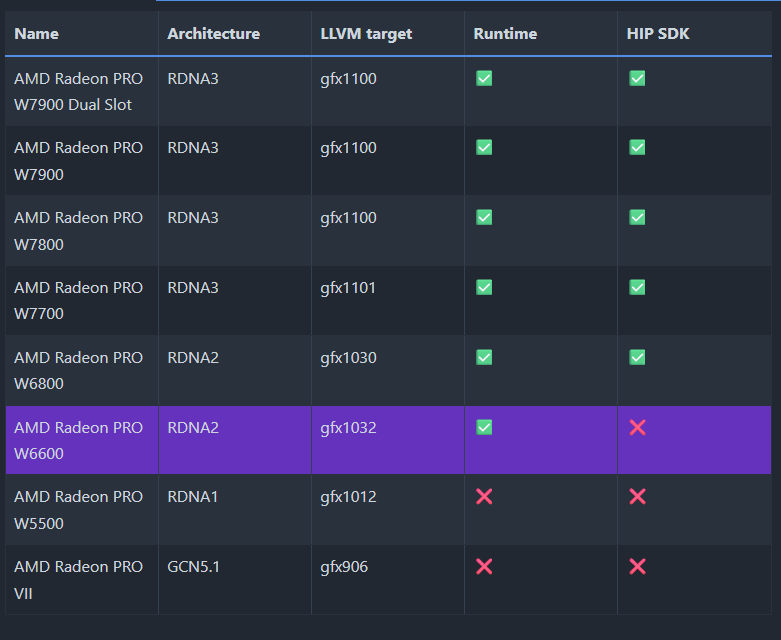
Task: Click gfx1100 in W7800 row
Action: tap(348, 218)
